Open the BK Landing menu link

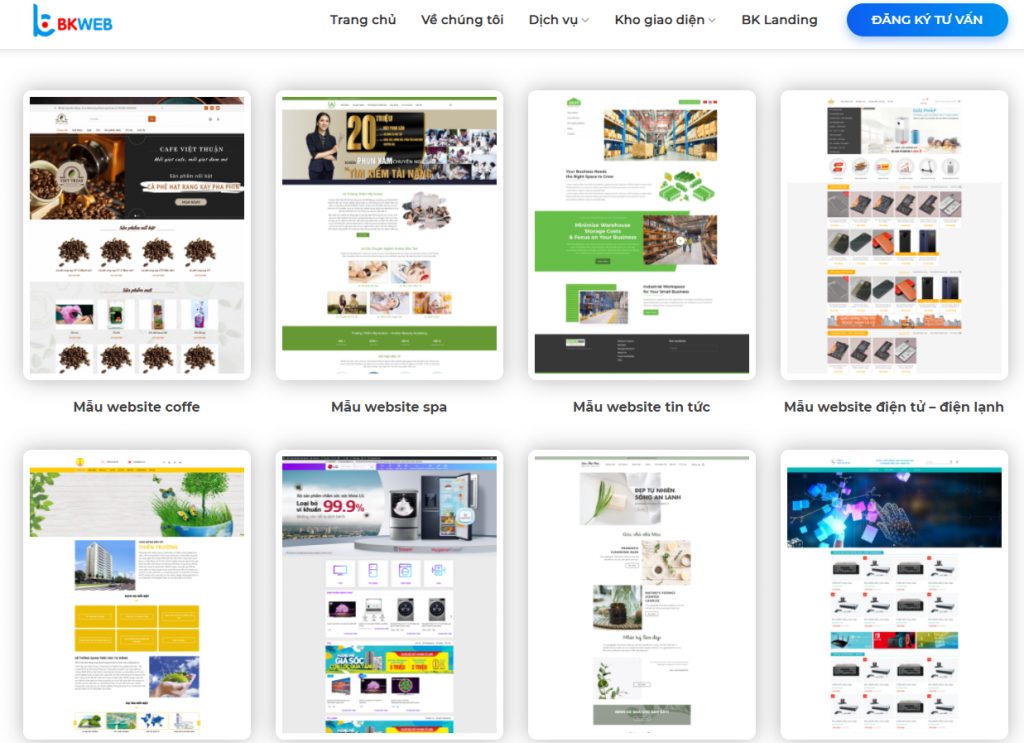pyautogui.click(x=779, y=20)
